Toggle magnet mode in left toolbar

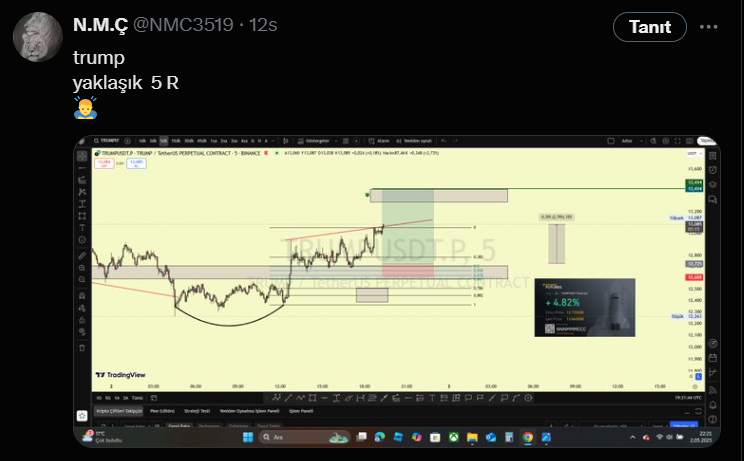point(82,295)
